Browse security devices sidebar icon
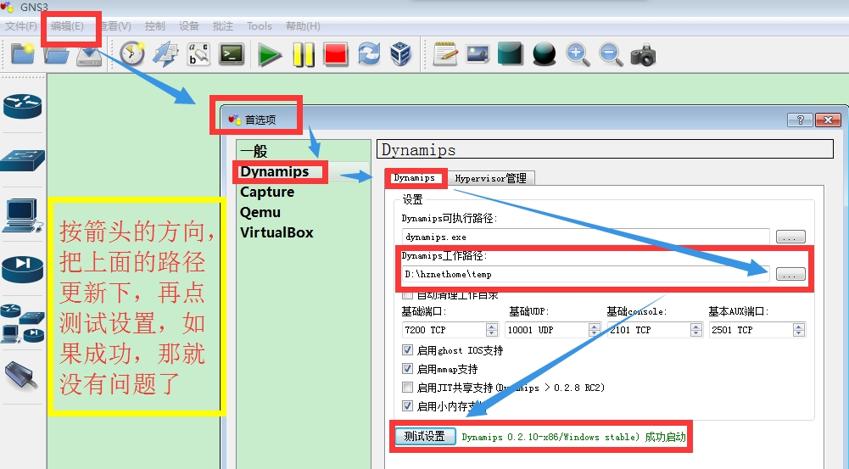 click(22, 269)
